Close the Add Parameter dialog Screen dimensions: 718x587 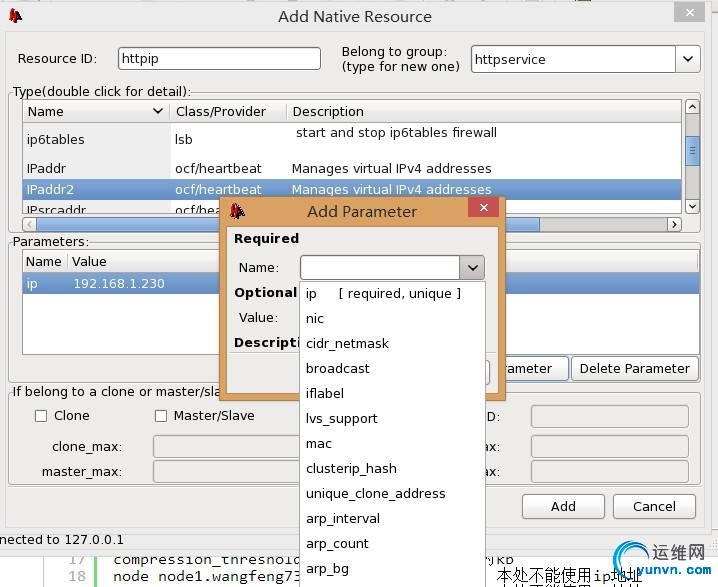484,208
